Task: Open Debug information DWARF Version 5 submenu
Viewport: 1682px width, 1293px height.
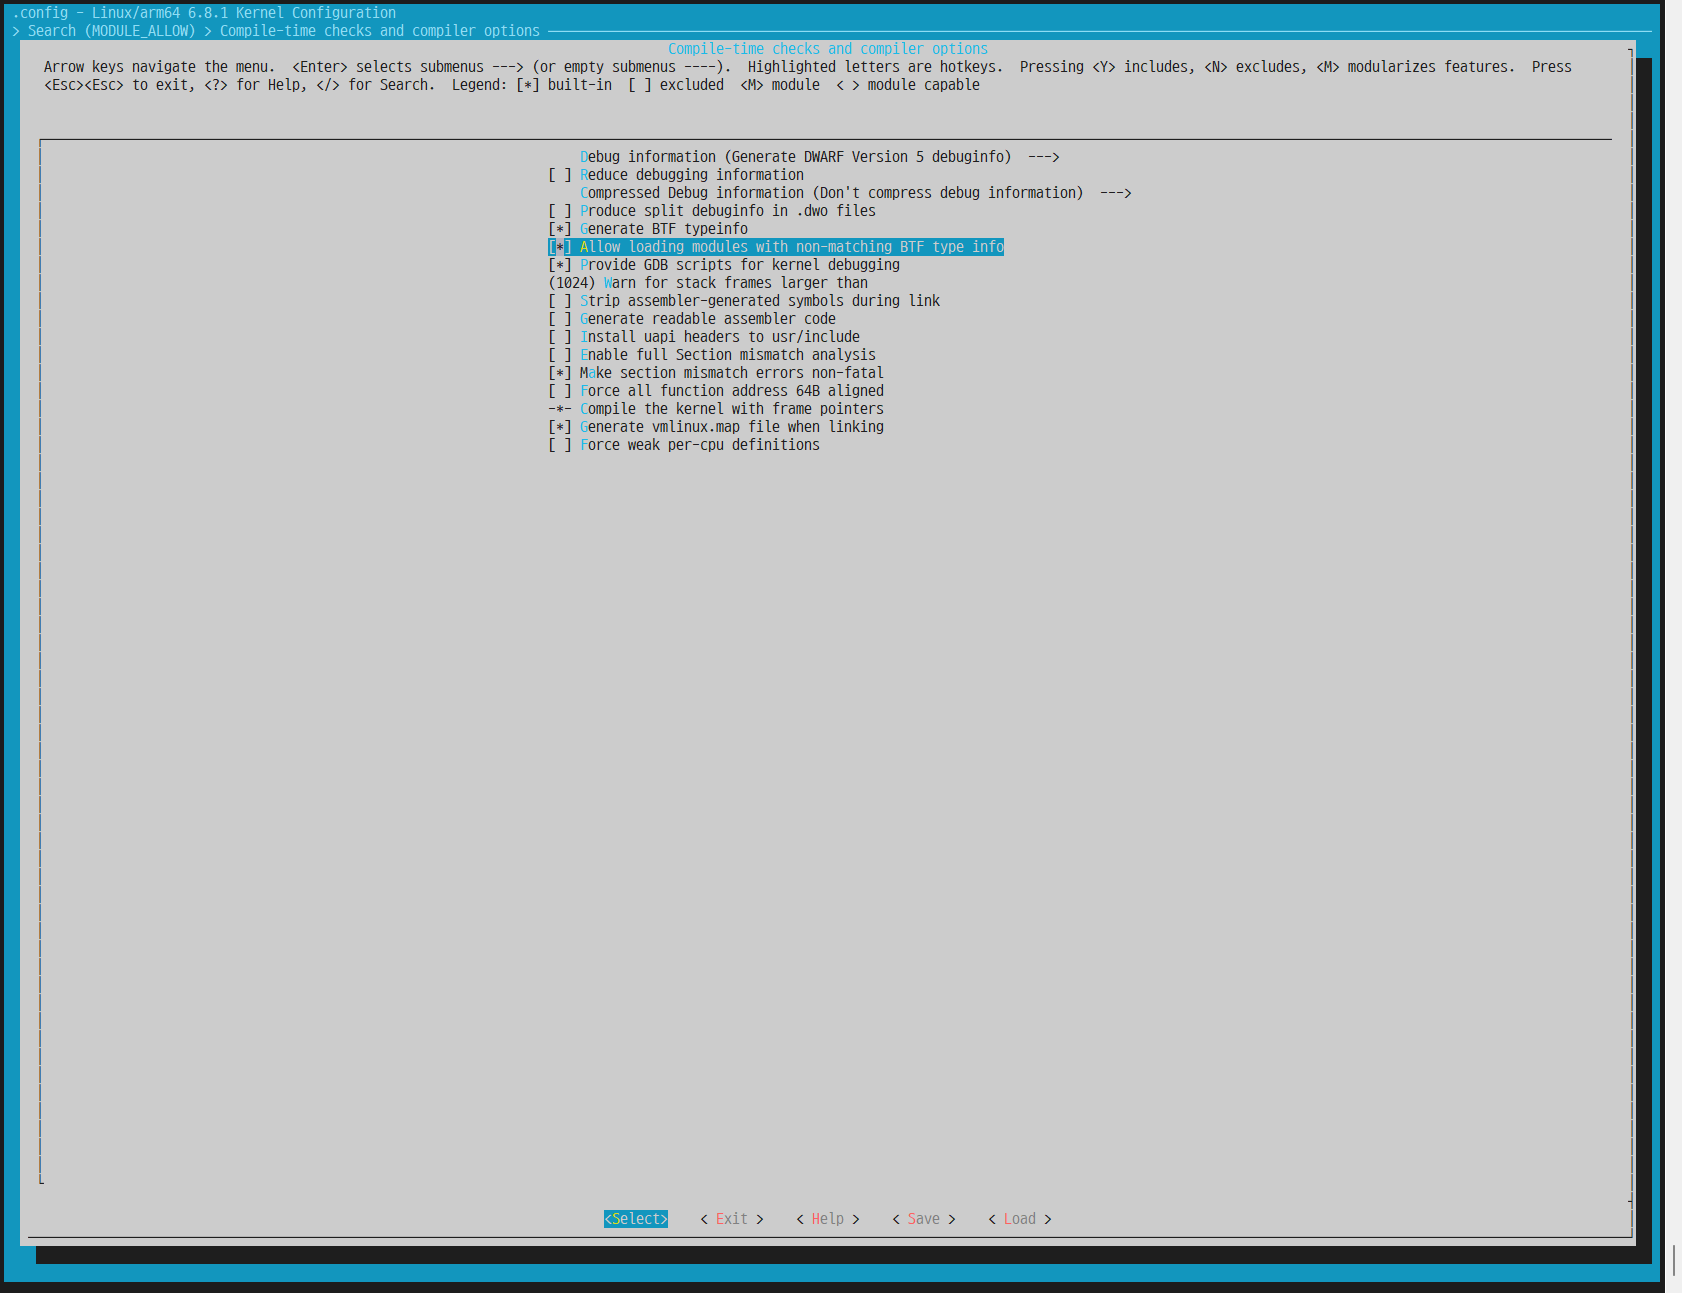Action: (819, 157)
